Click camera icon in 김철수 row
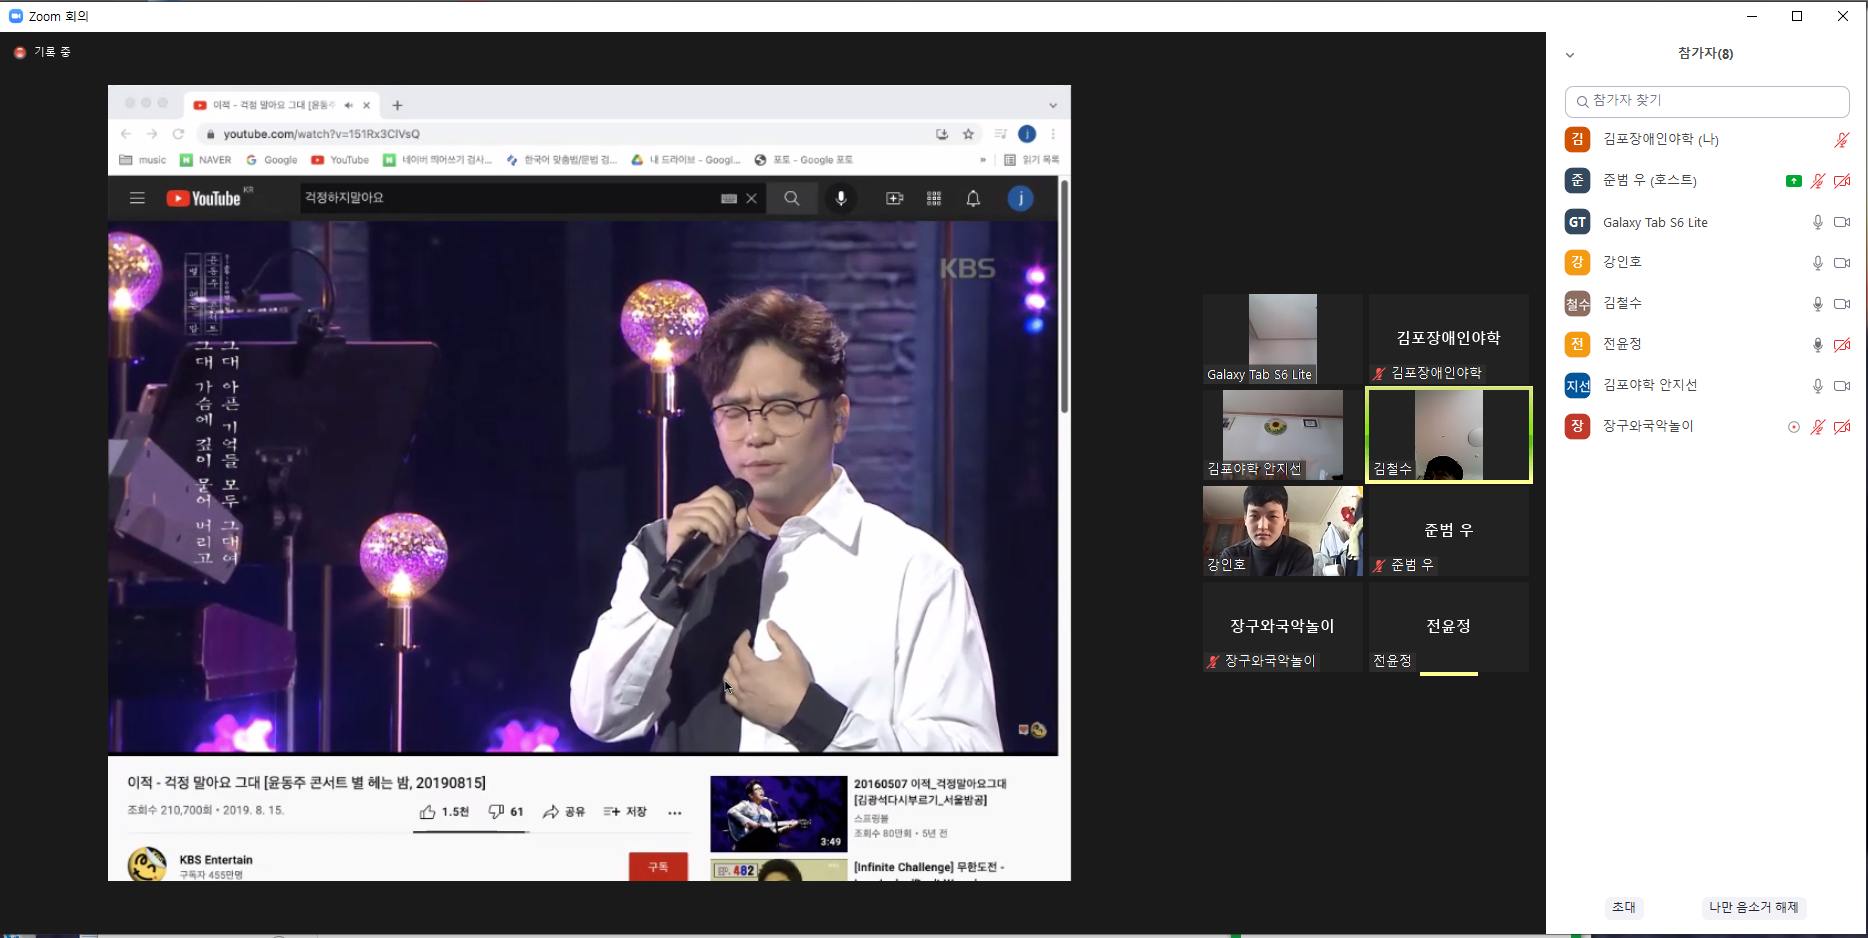Screen dimensions: 1868x938 pos(1842,304)
